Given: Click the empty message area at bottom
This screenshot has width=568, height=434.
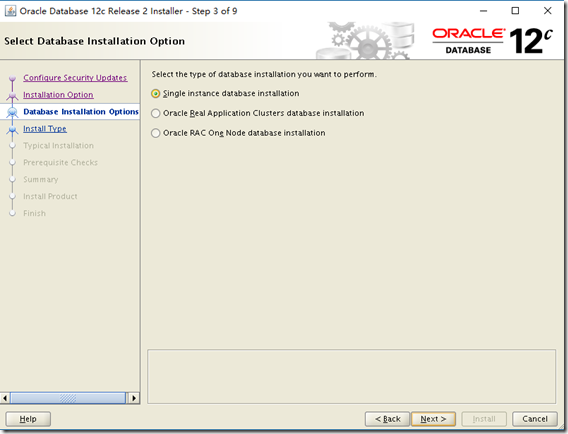Looking at the screenshot, I should point(351,376).
